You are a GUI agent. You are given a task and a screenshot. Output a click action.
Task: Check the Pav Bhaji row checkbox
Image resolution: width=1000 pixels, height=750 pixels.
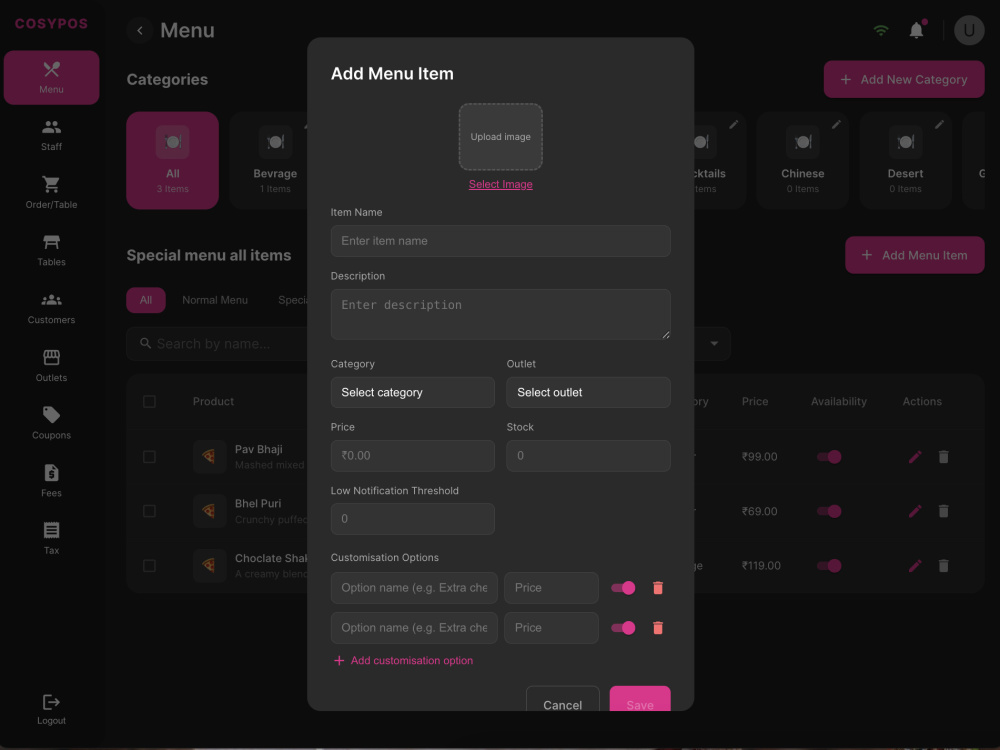(x=149, y=457)
